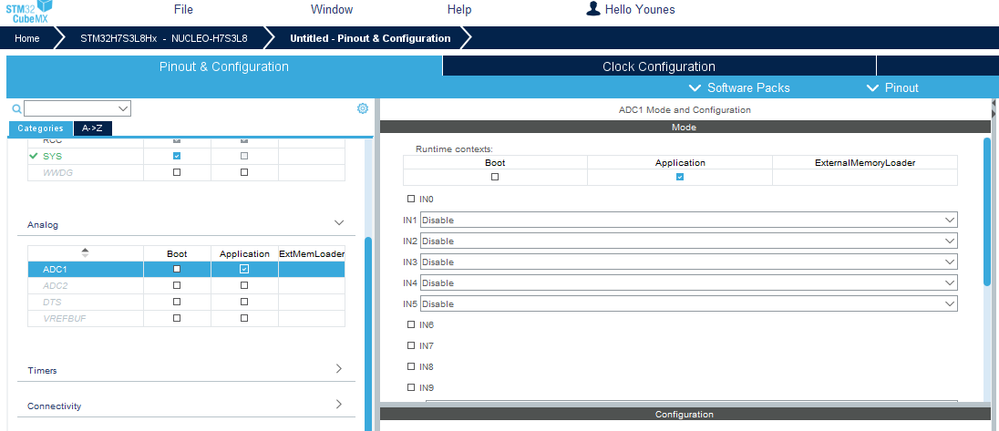Click the user profile icon
This screenshot has height=431, width=999.
click(x=593, y=9)
